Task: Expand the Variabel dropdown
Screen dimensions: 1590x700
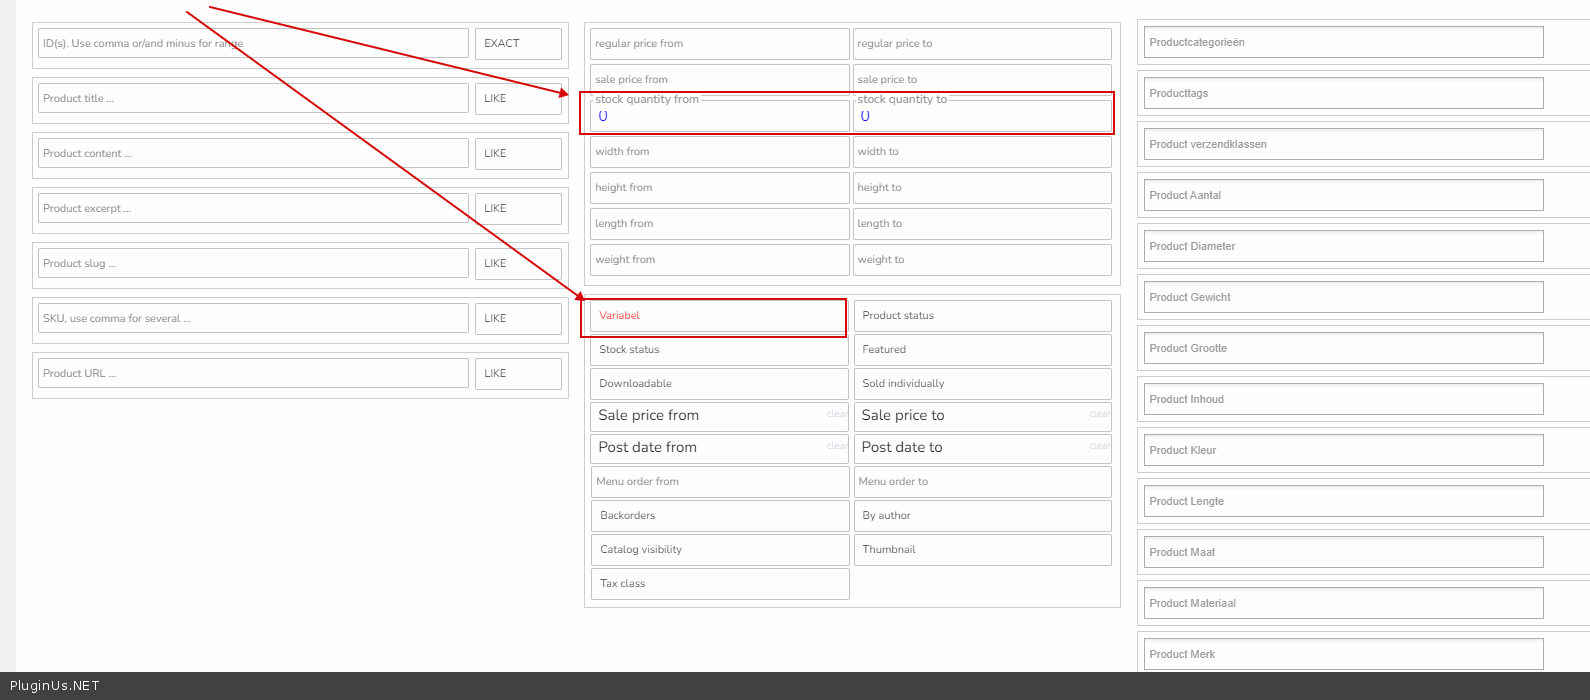Action: [717, 316]
